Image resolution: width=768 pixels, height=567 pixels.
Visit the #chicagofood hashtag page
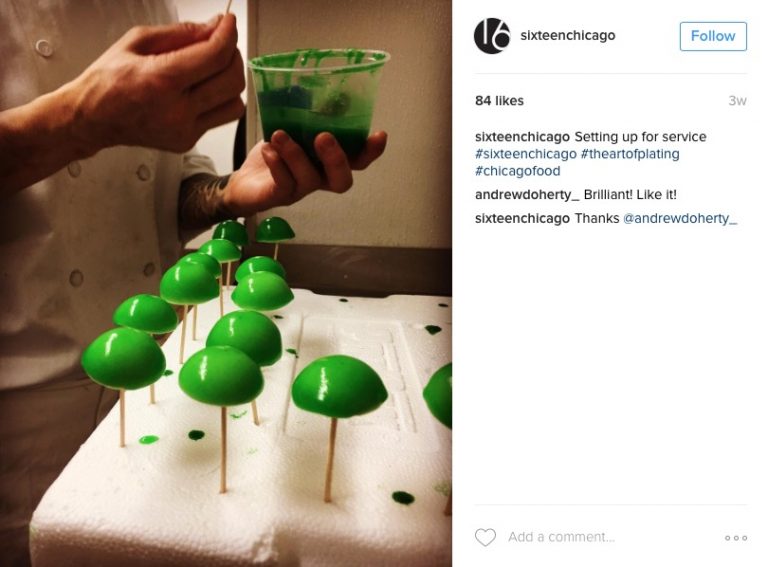pos(518,171)
